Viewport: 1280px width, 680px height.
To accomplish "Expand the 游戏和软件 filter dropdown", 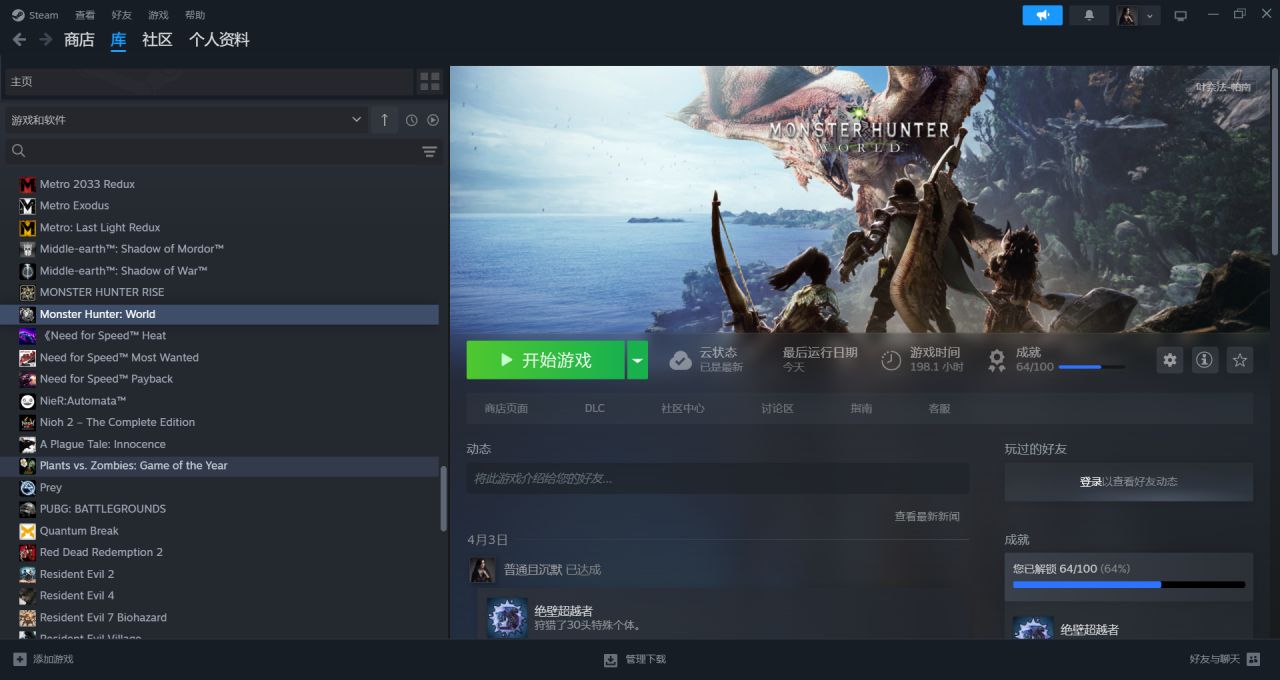I will [x=356, y=120].
